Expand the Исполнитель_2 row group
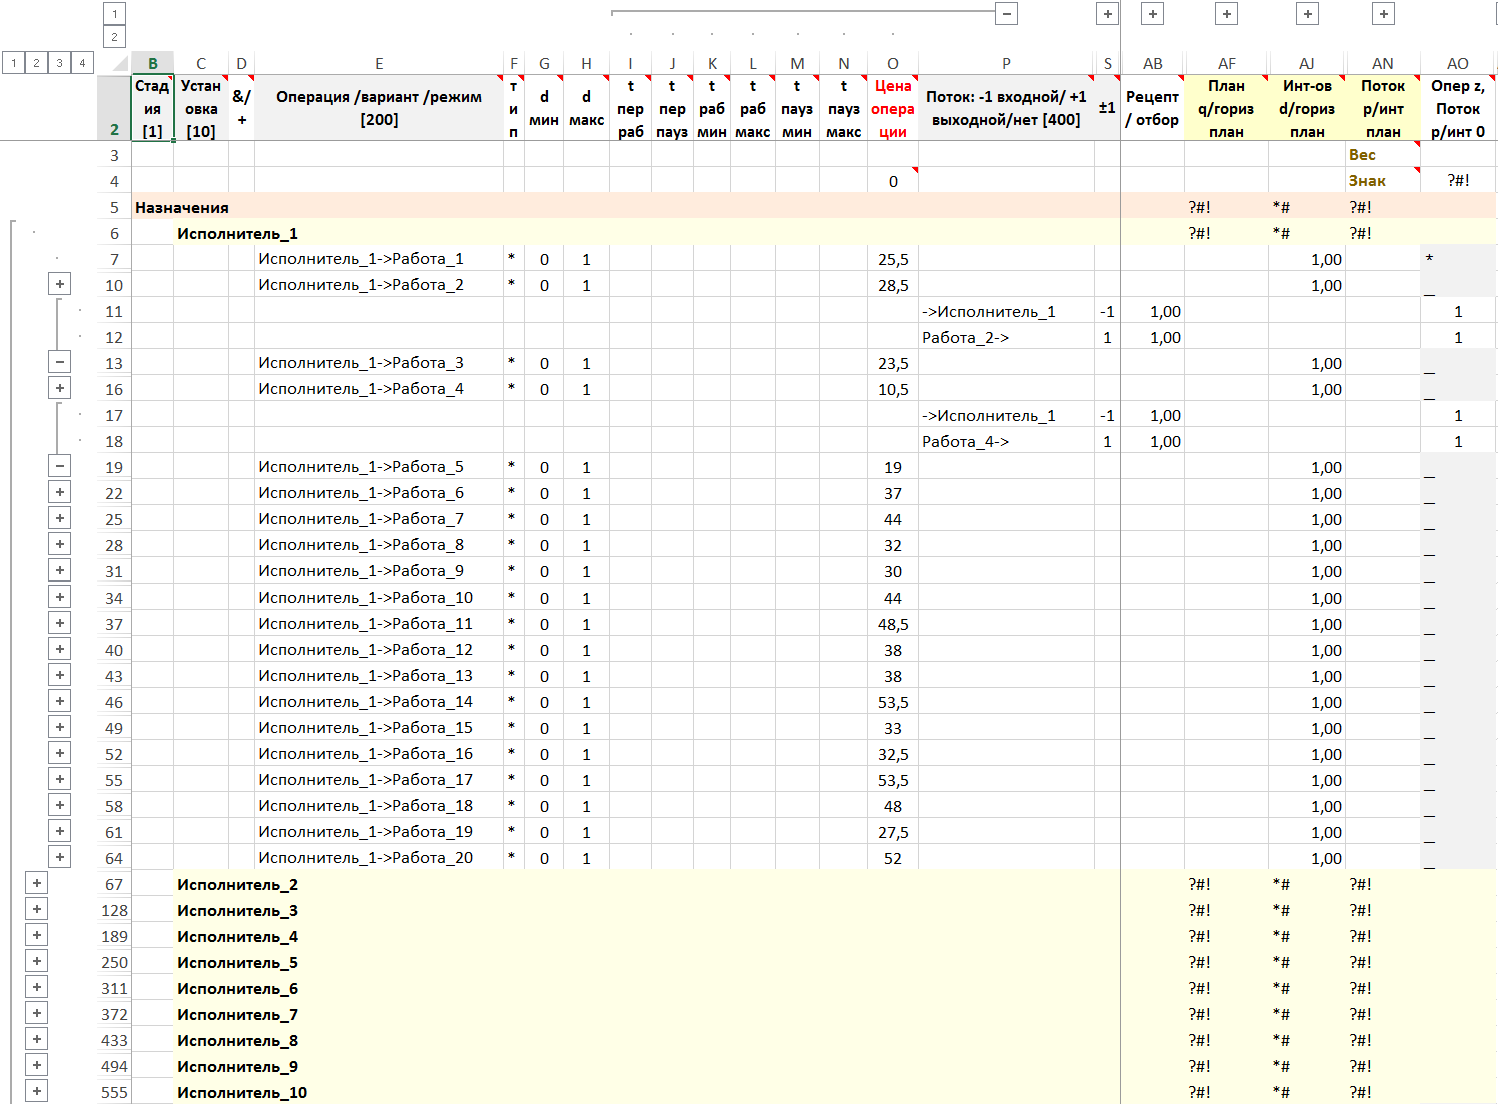Screen dimensions: 1498x1107 coord(37,883)
